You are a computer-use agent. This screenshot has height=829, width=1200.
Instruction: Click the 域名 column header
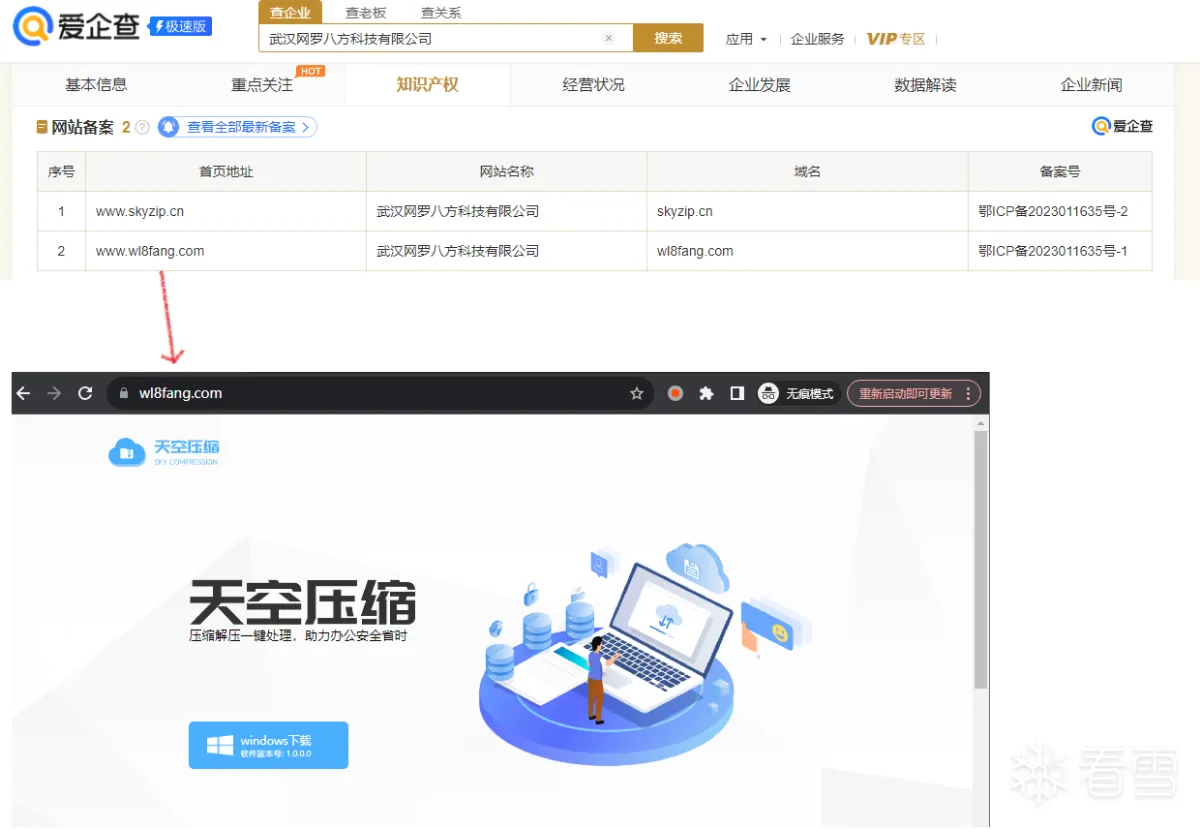(x=807, y=172)
